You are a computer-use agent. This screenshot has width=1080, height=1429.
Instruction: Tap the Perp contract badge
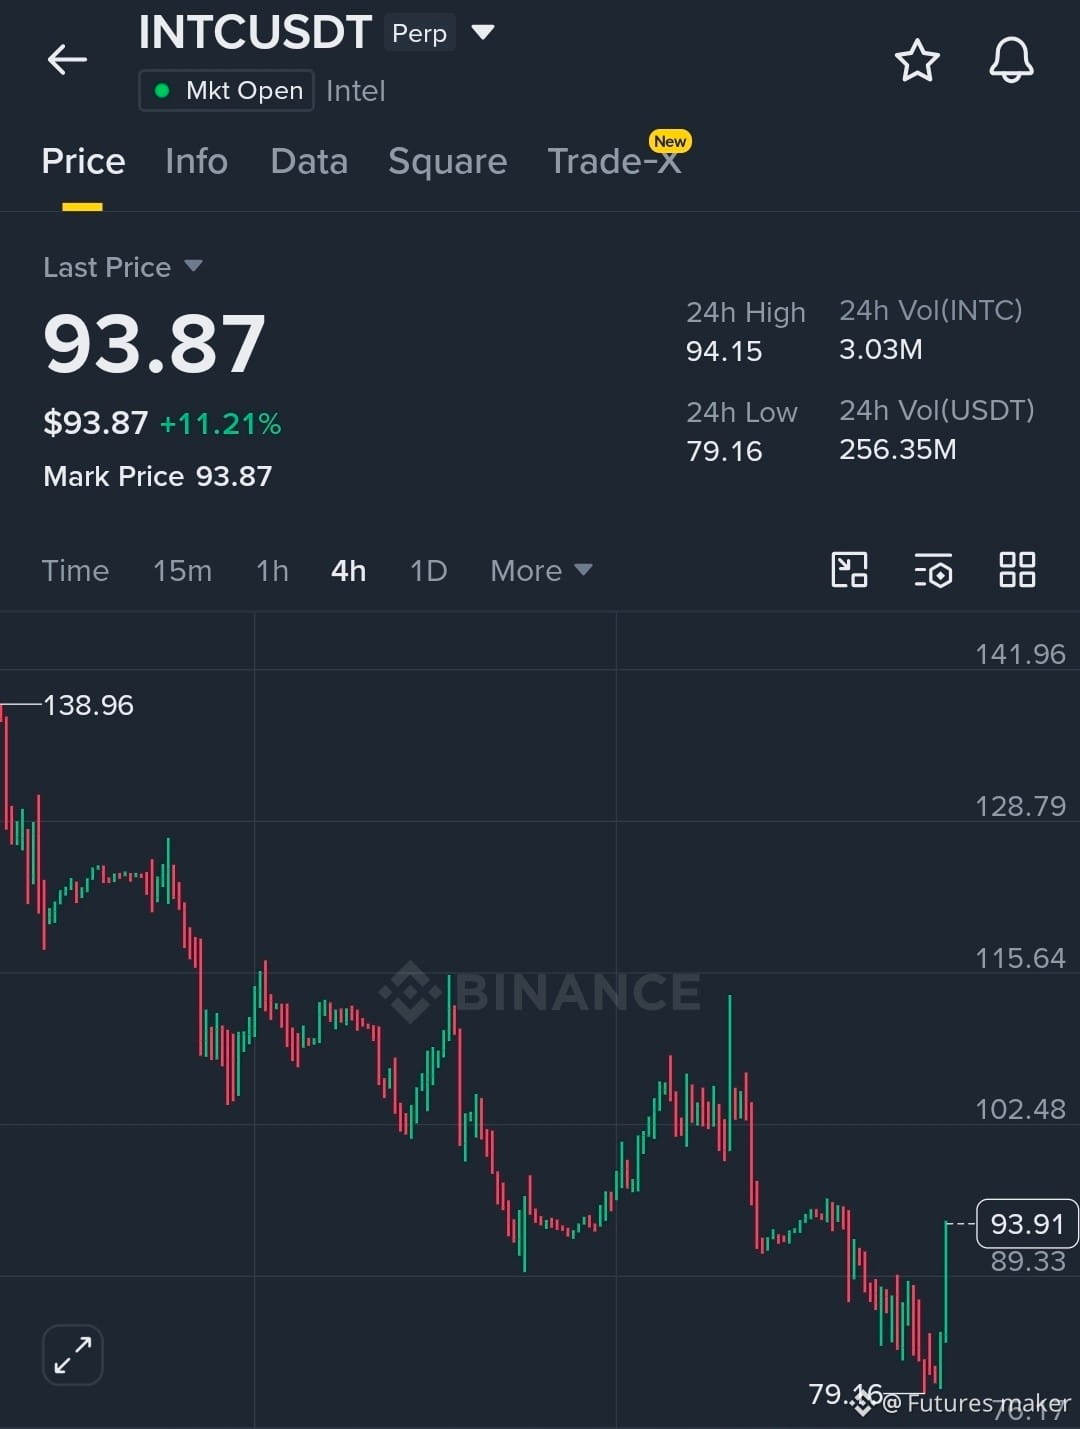419,33
